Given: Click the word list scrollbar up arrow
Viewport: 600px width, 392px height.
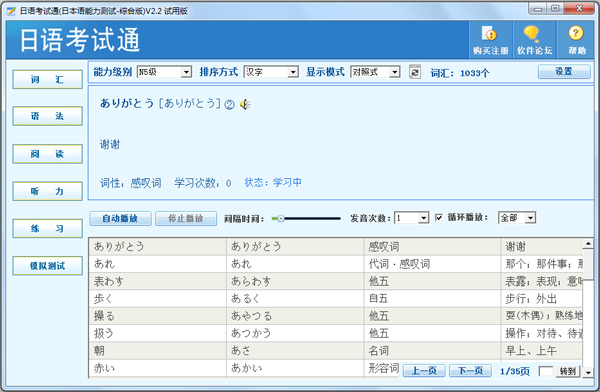Looking at the screenshot, I should point(588,243).
